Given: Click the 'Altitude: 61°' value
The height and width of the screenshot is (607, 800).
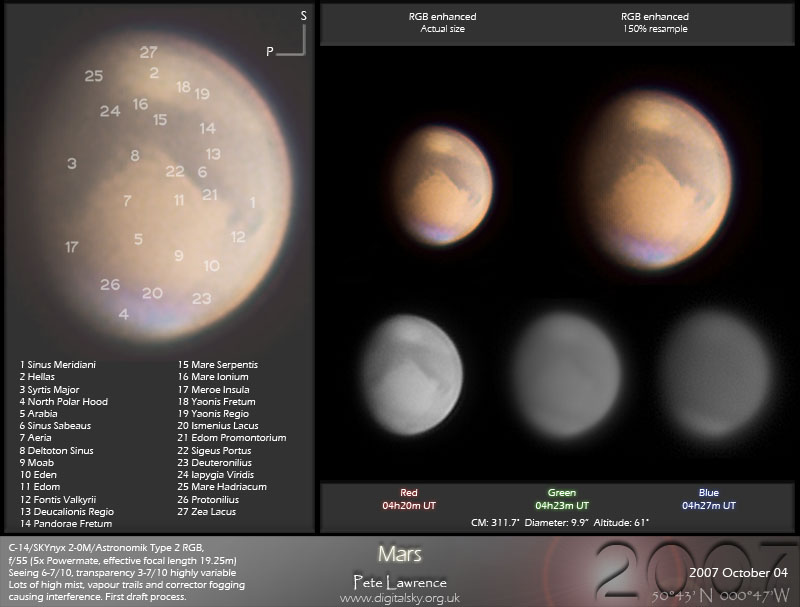Looking at the screenshot, I should pyautogui.click(x=621, y=522).
